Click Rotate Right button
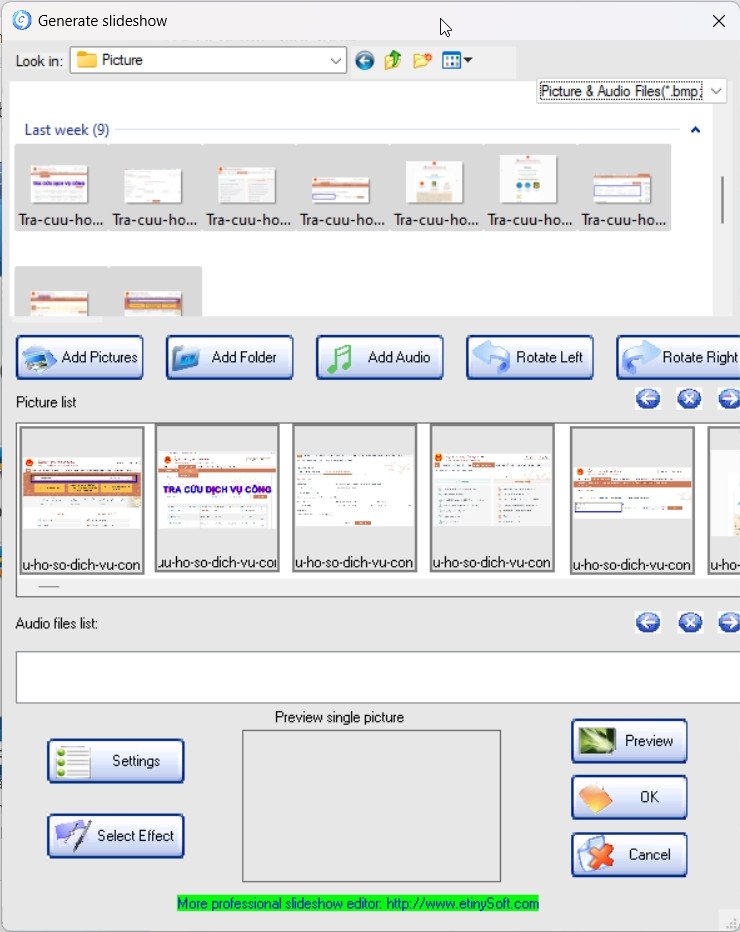Viewport: 740px width, 932px height. 678,357
